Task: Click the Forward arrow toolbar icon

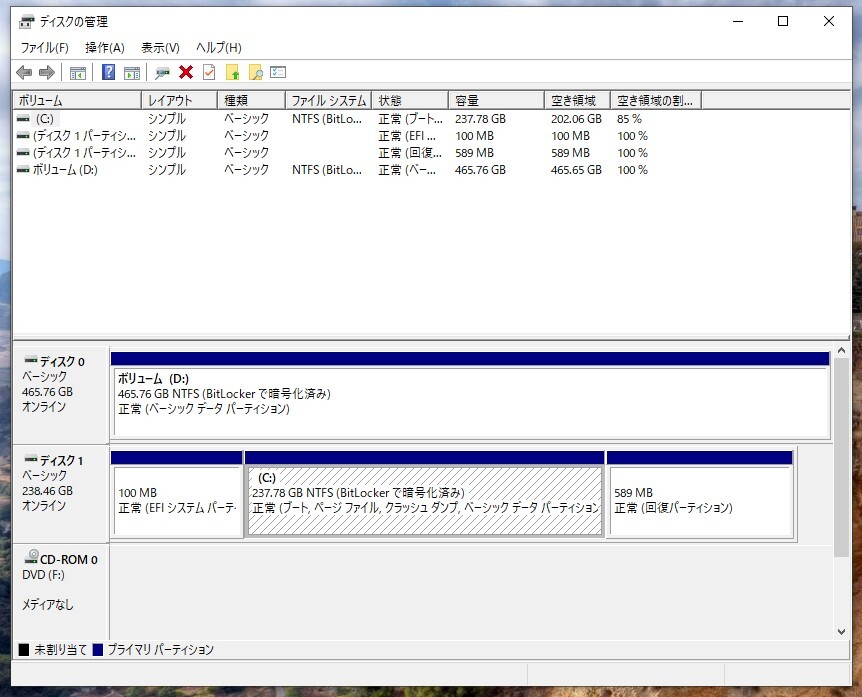Action: pyautogui.click(x=46, y=72)
